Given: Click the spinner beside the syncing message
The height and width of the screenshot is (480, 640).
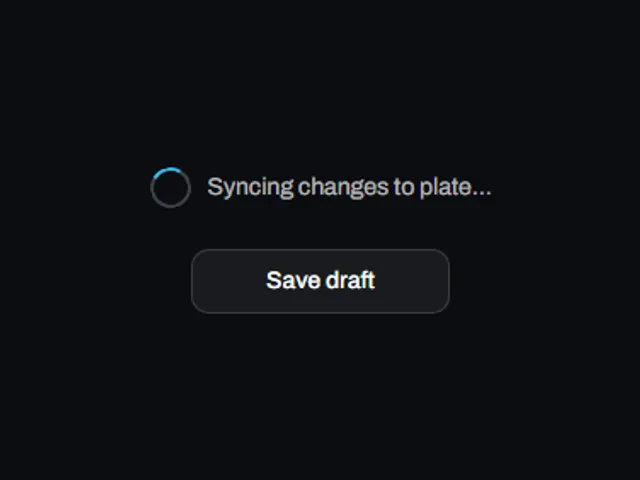Looking at the screenshot, I should 171,187.
